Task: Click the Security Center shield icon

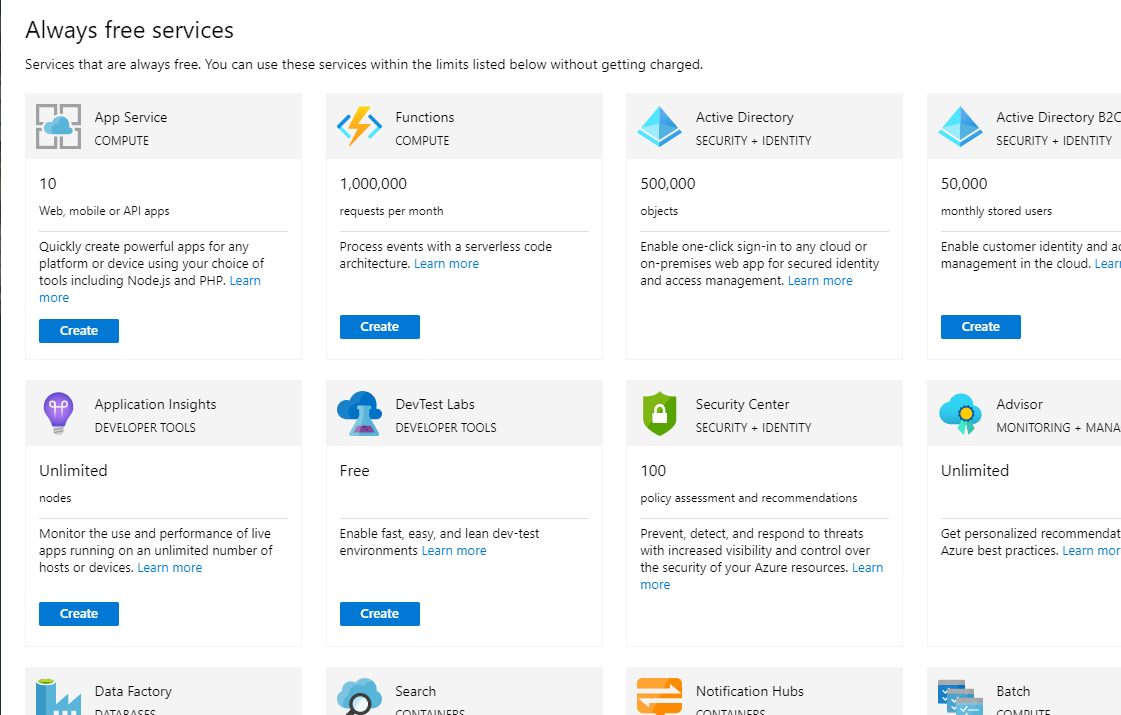Action: click(x=659, y=413)
